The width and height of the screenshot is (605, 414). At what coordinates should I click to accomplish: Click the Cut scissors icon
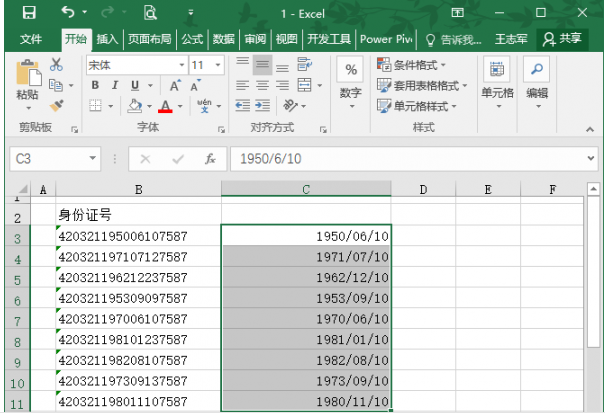[56, 64]
